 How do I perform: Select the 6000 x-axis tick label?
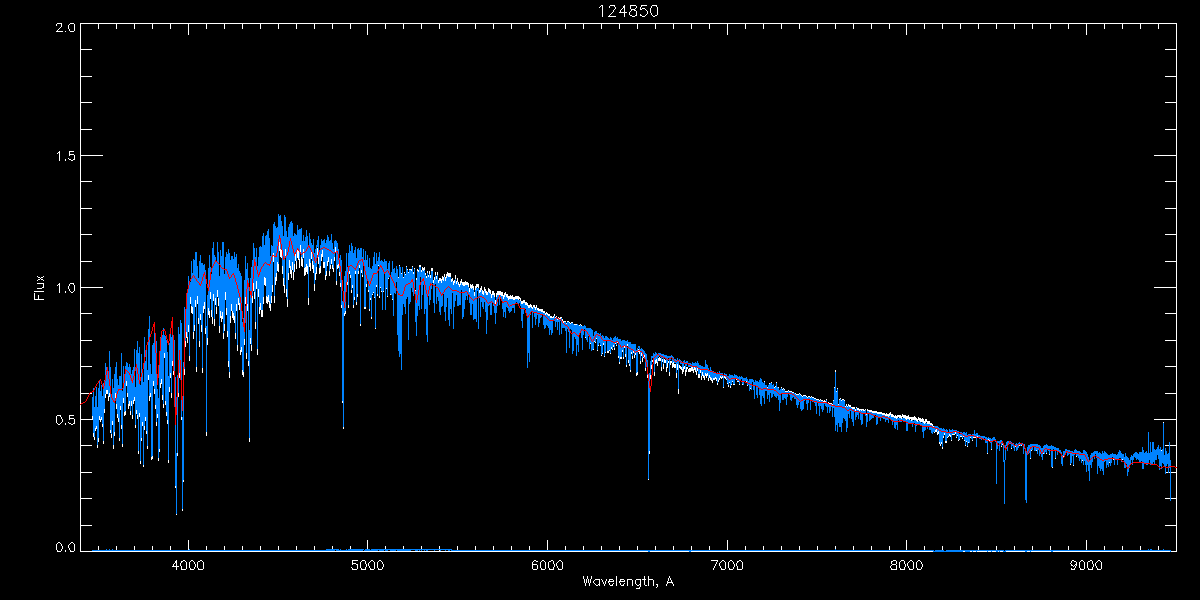[x=547, y=563]
